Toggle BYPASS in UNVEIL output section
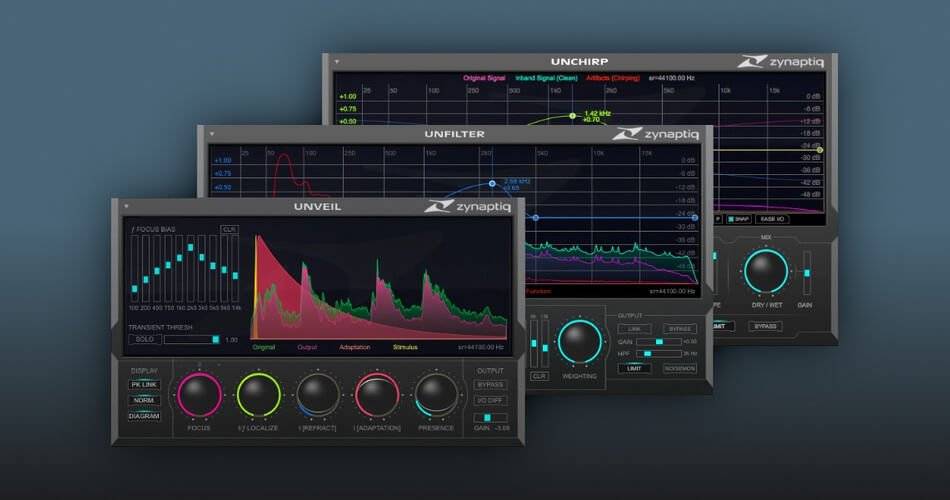 490,385
